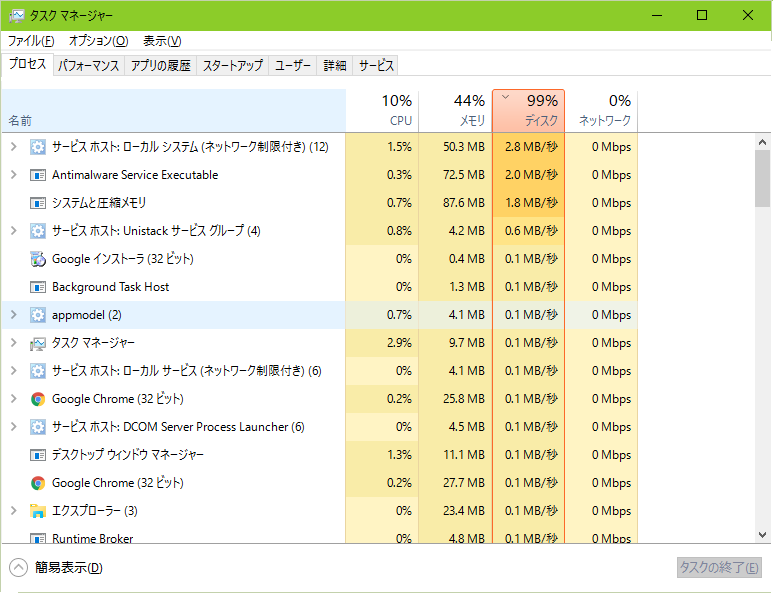
Task: Select the Google インストーラ (32 ビット) name
Action: [x=123, y=259]
